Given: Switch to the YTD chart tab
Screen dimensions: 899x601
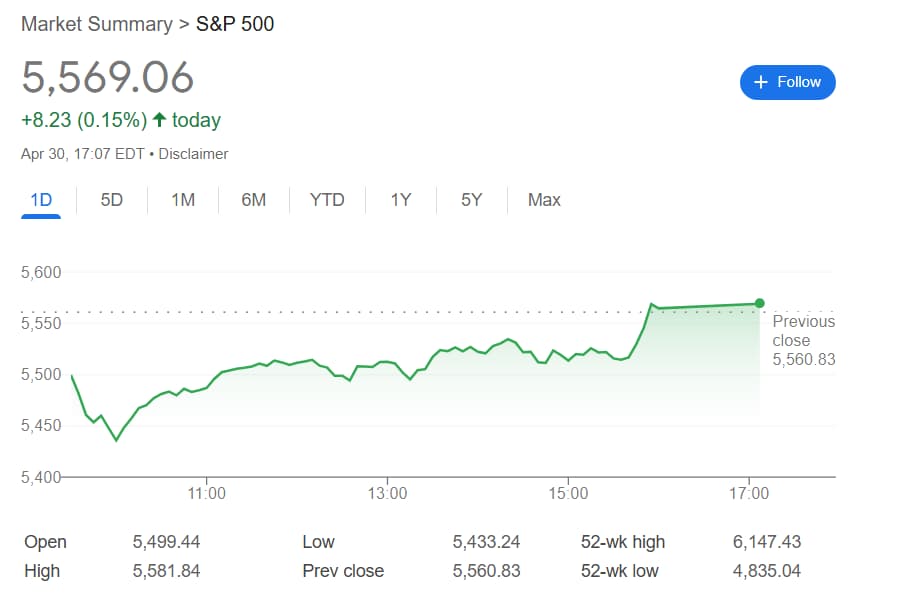Looking at the screenshot, I should [326, 200].
